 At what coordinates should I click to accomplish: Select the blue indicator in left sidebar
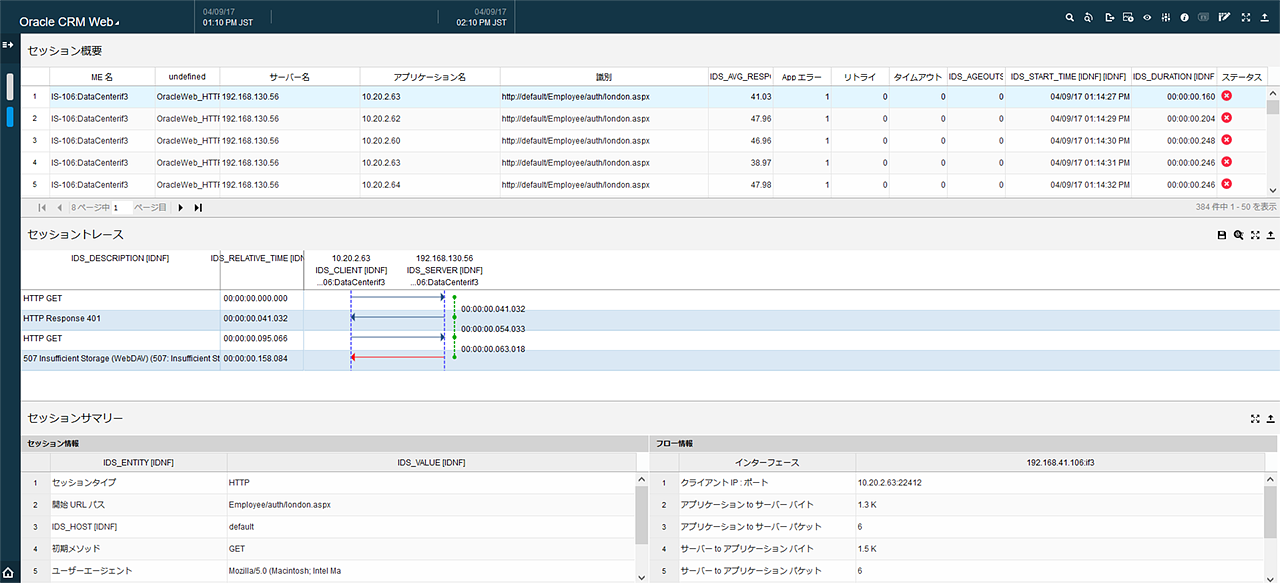coord(10,117)
